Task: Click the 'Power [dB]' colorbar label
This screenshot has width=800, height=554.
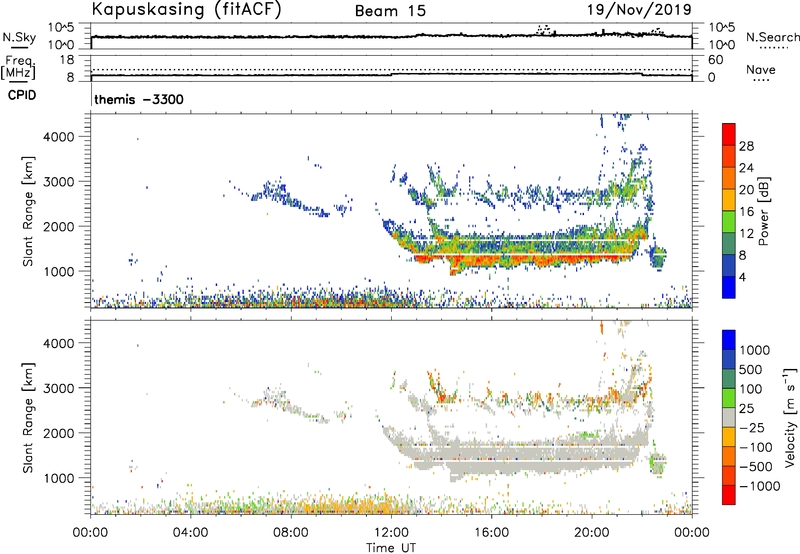Action: [x=764, y=211]
